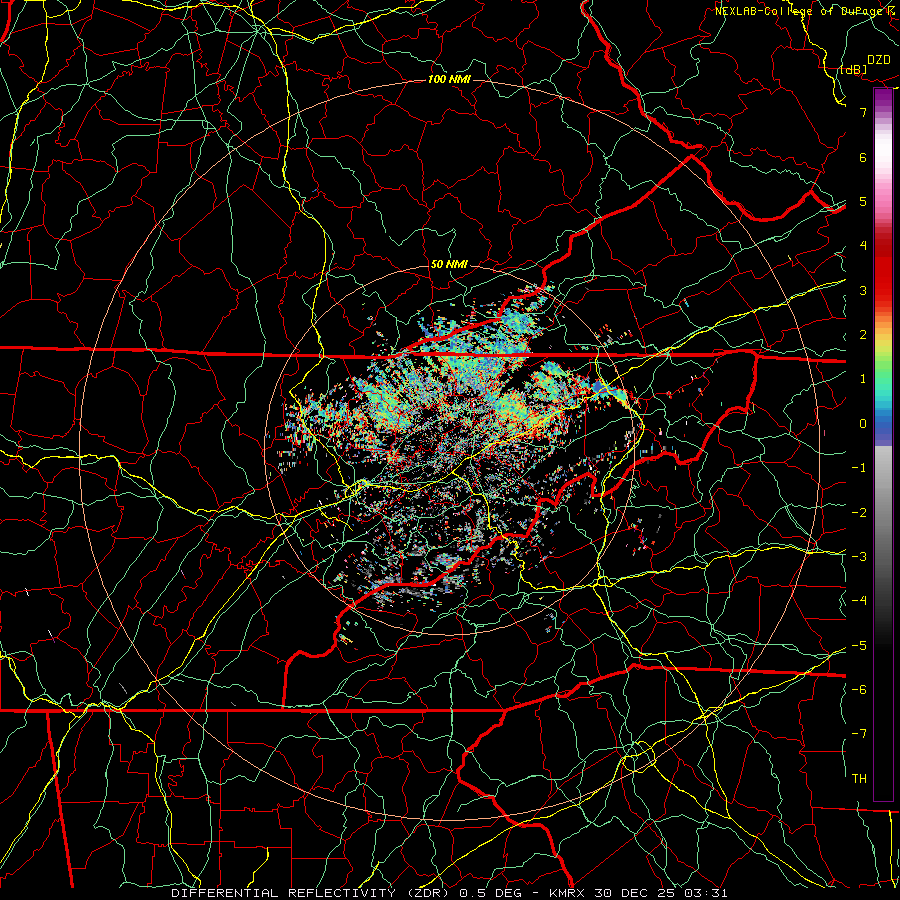This screenshot has width=900, height=900.
Task: Click the -5 dB tick label on the legend
Action: [859, 645]
